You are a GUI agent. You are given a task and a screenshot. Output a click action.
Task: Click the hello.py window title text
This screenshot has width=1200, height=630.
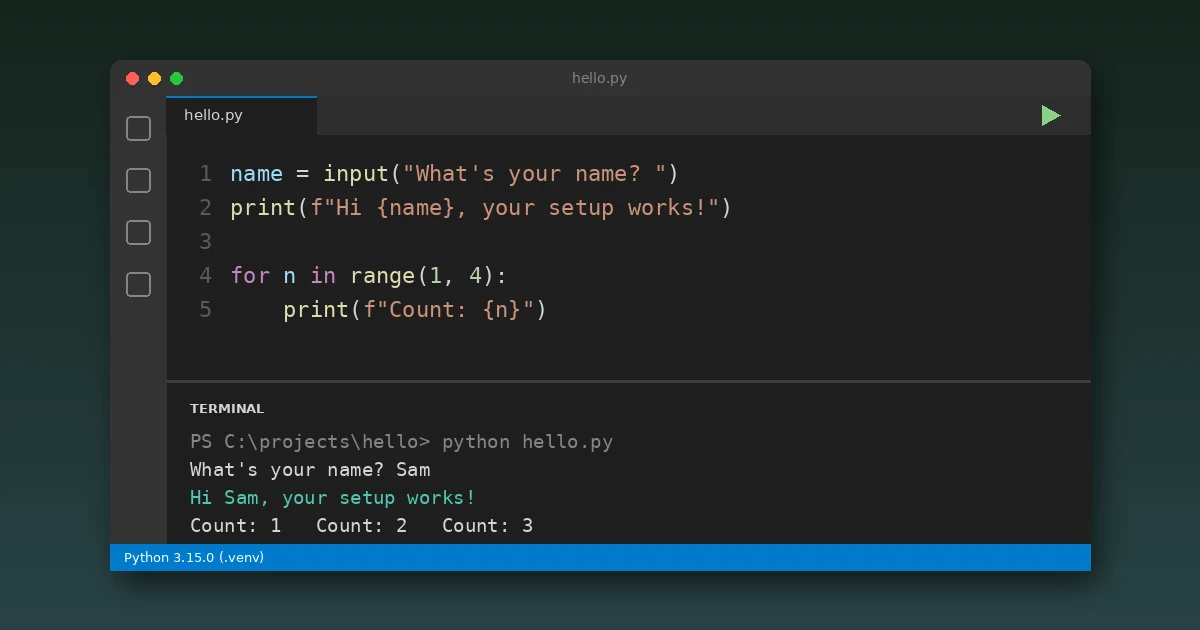click(599, 78)
